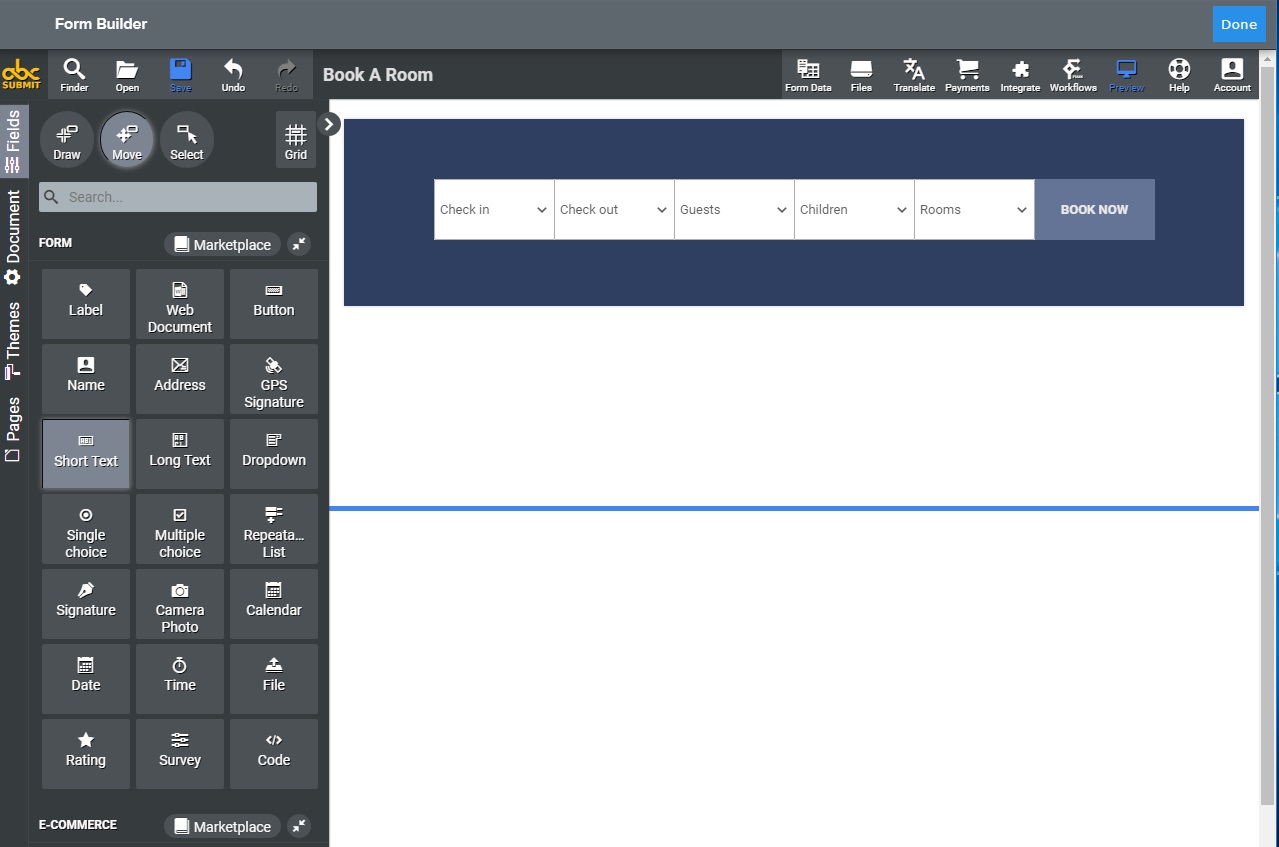Open the Finder search tool
Viewport: 1279px width, 847px height.
(74, 75)
